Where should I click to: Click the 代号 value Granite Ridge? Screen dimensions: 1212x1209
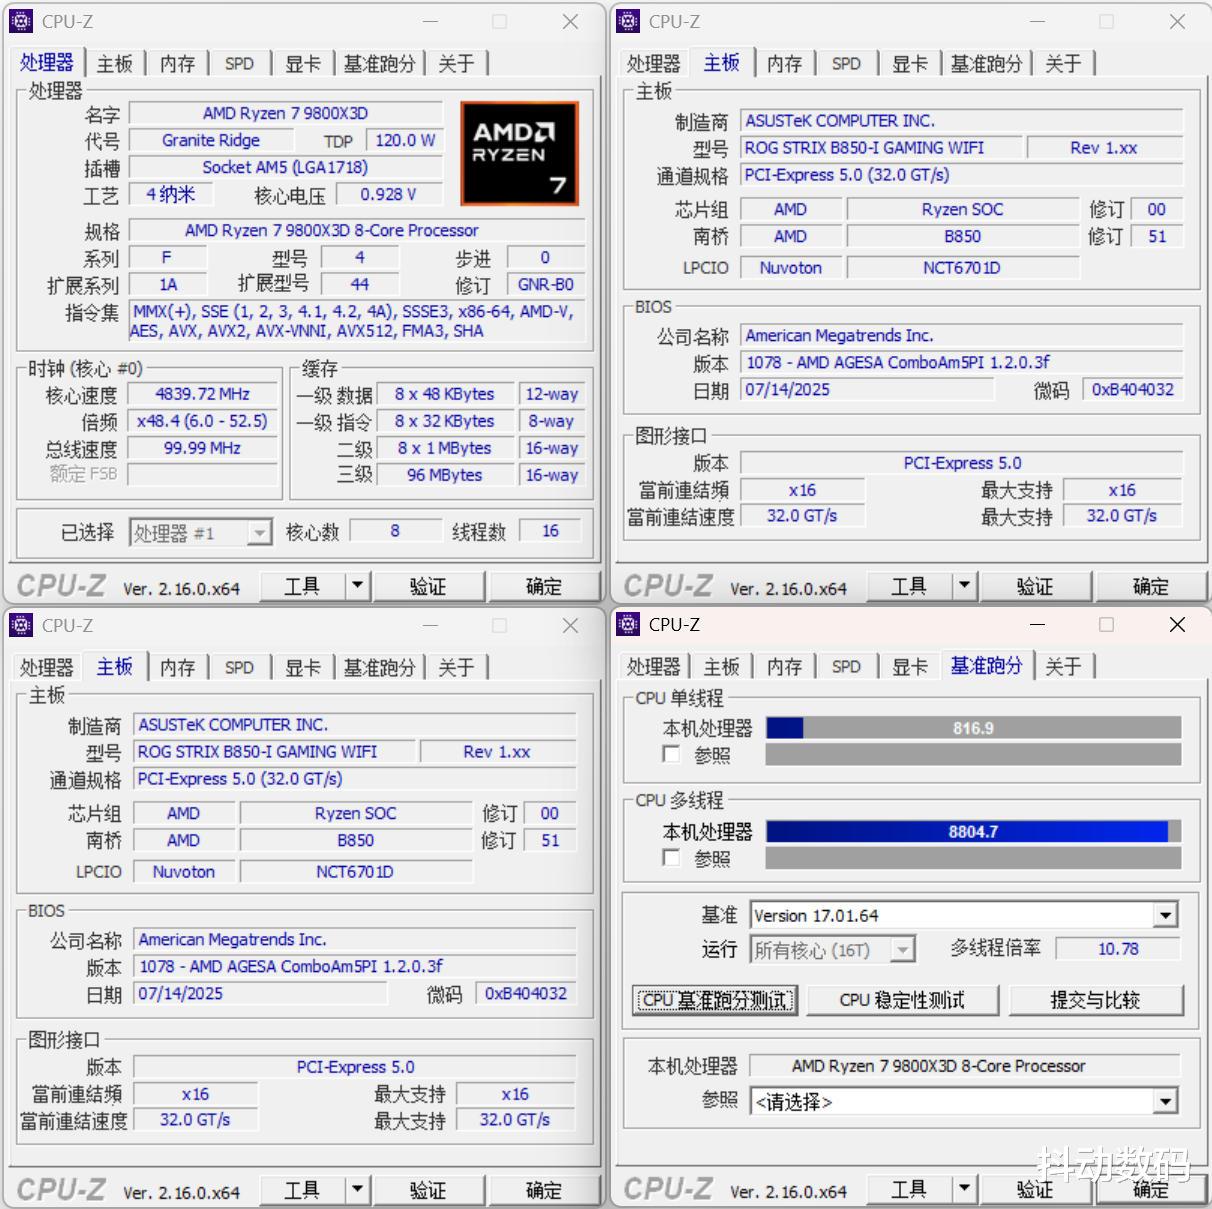pyautogui.click(x=211, y=140)
